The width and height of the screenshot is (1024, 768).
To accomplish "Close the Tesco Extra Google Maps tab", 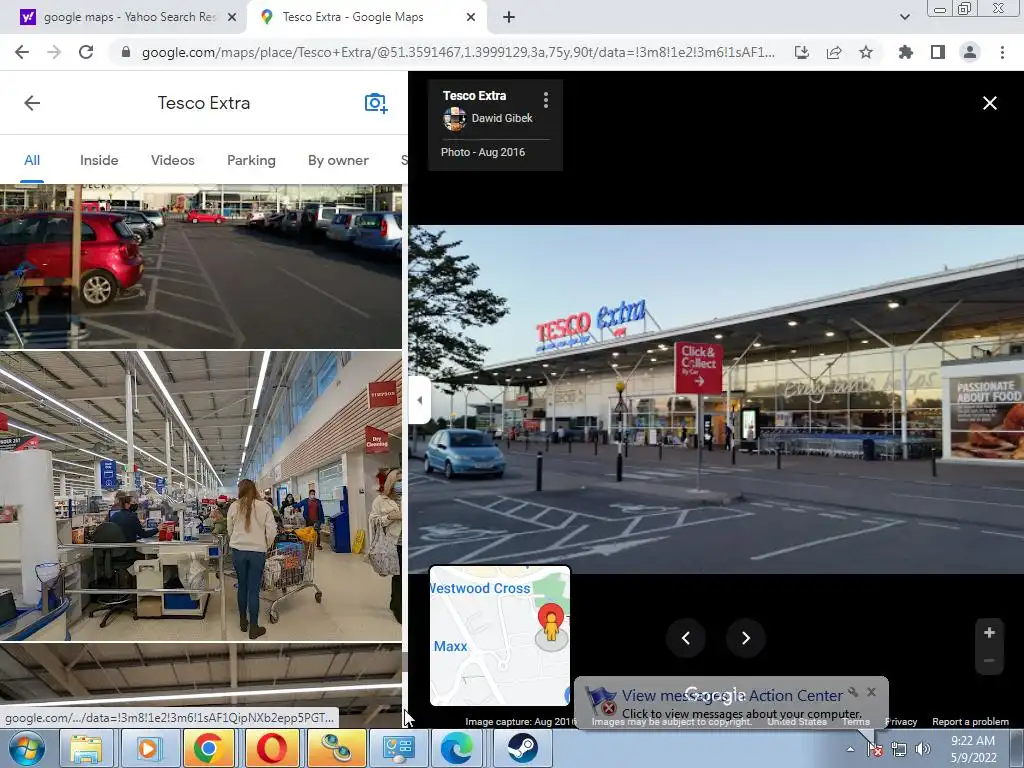I will [x=471, y=18].
